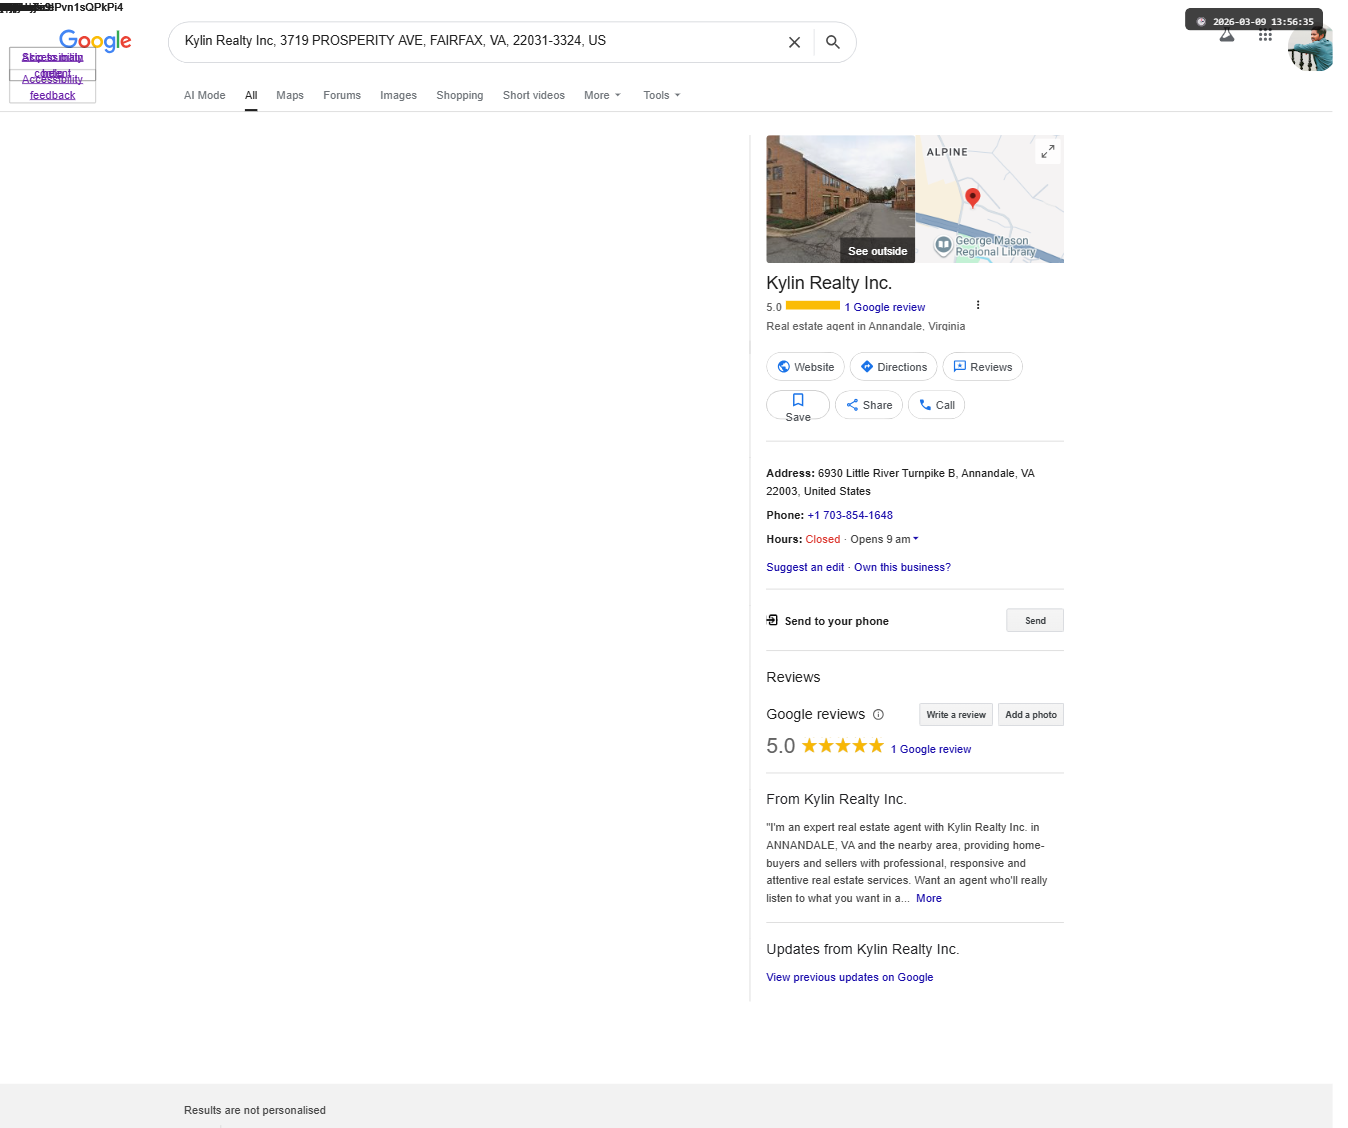Open the Tools dropdown

pyautogui.click(x=662, y=95)
